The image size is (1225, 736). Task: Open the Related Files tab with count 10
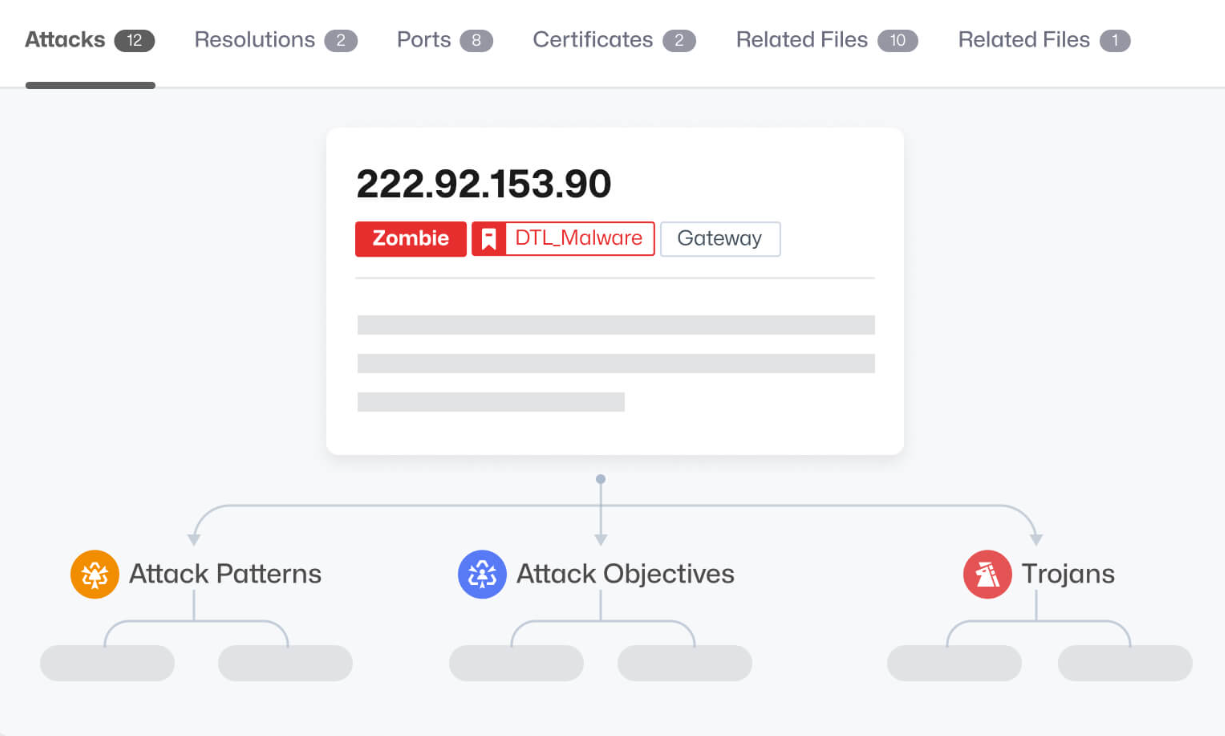click(x=827, y=40)
